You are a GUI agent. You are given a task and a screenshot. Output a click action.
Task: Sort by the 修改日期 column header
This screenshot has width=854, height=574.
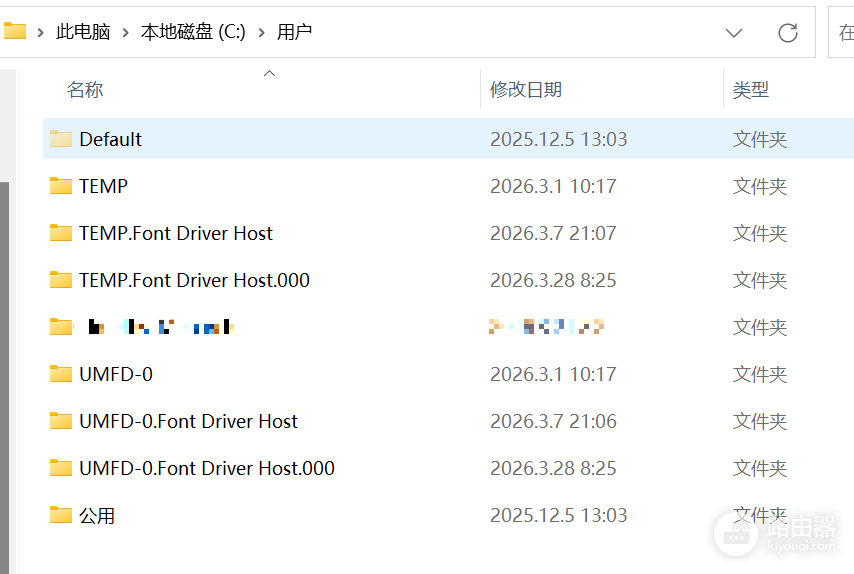point(526,89)
